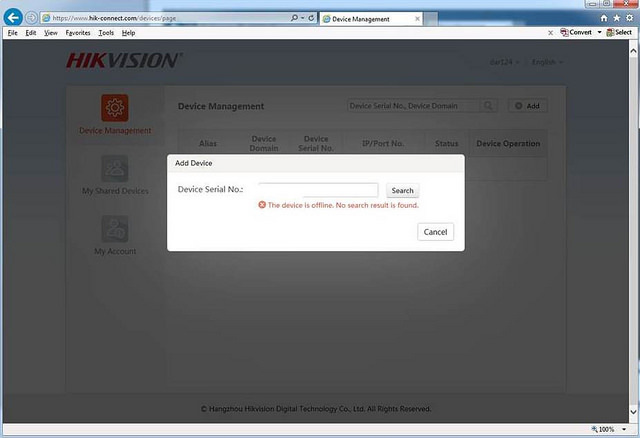This screenshot has height=438, width=640.
Task: Click the Alias column header
Action: click(208, 143)
